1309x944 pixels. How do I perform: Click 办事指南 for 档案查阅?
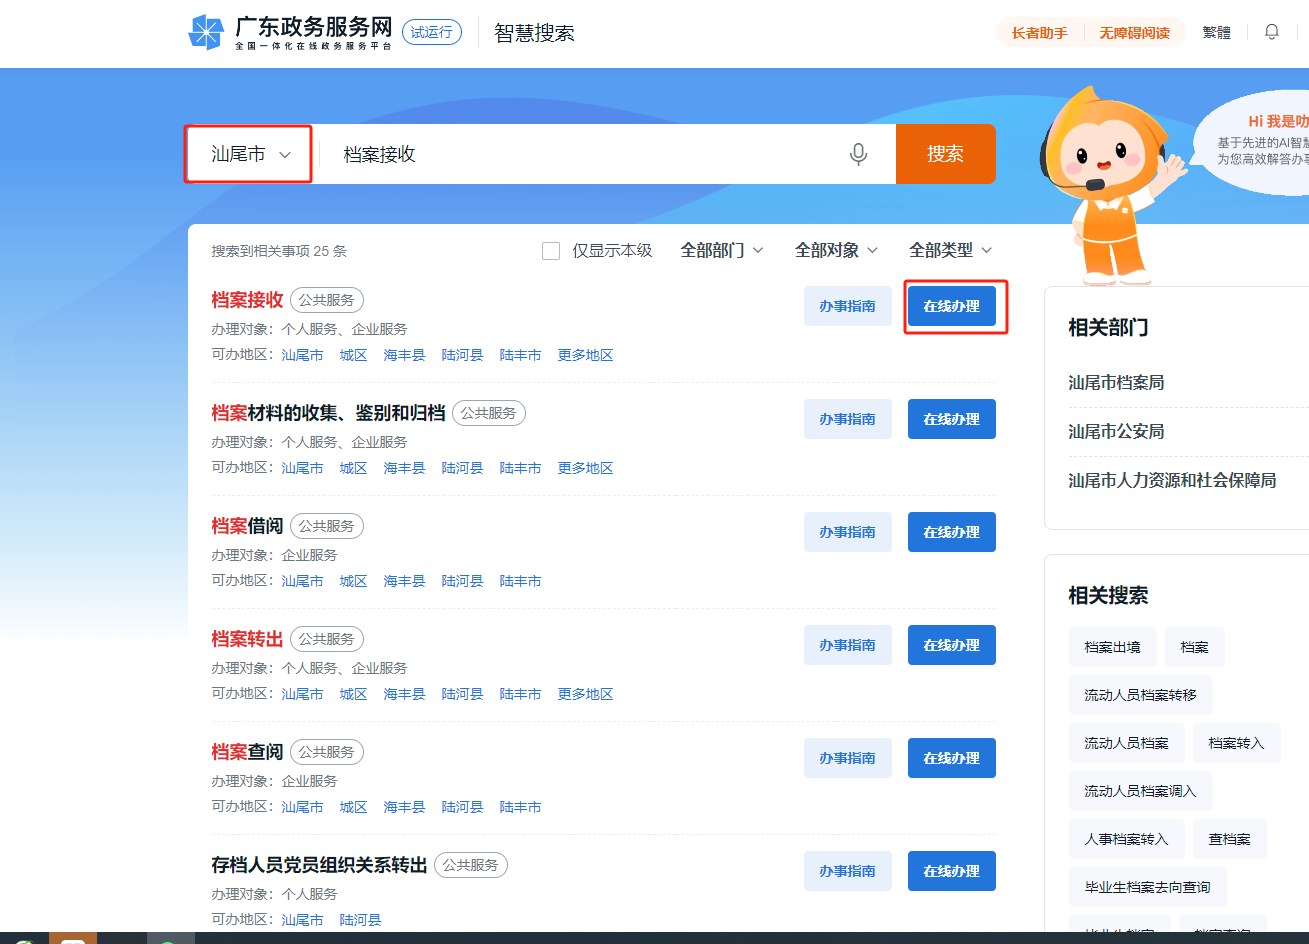coord(847,757)
